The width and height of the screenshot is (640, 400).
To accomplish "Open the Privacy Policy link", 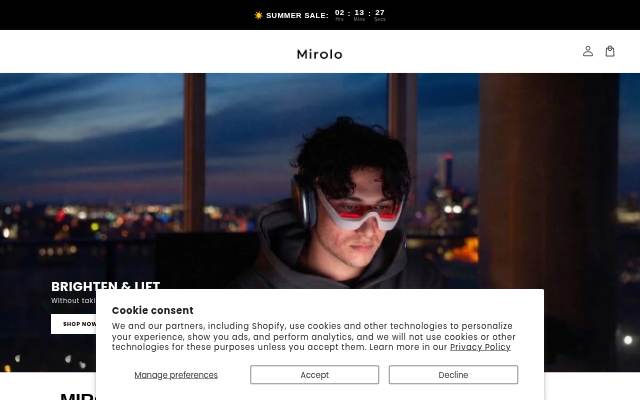I will tap(480, 347).
